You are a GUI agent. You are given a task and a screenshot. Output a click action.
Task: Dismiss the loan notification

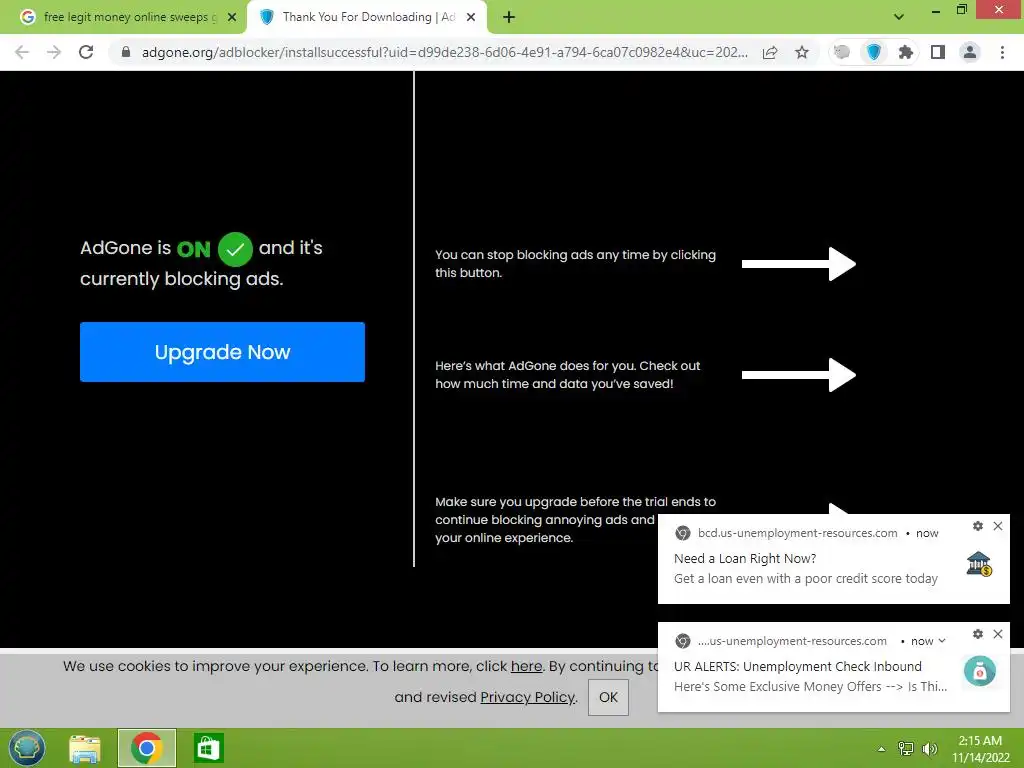coord(998,526)
